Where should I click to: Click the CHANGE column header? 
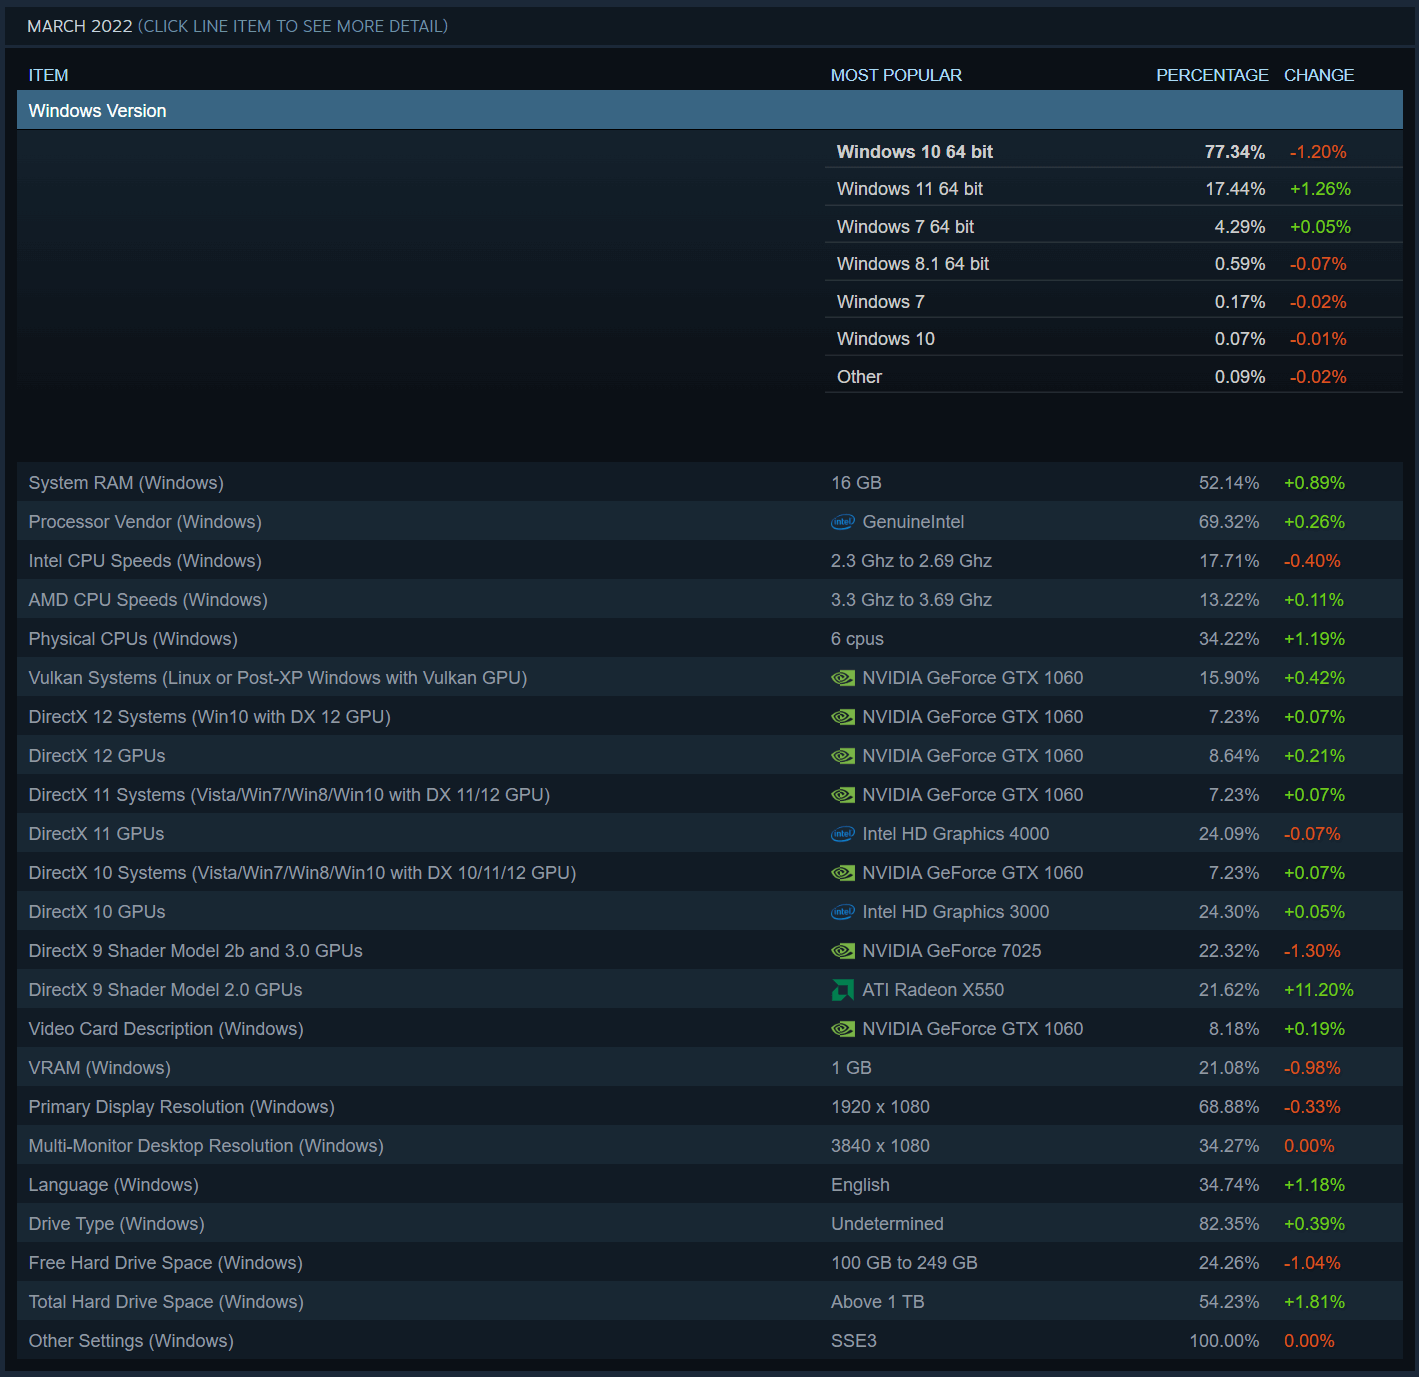[1319, 75]
